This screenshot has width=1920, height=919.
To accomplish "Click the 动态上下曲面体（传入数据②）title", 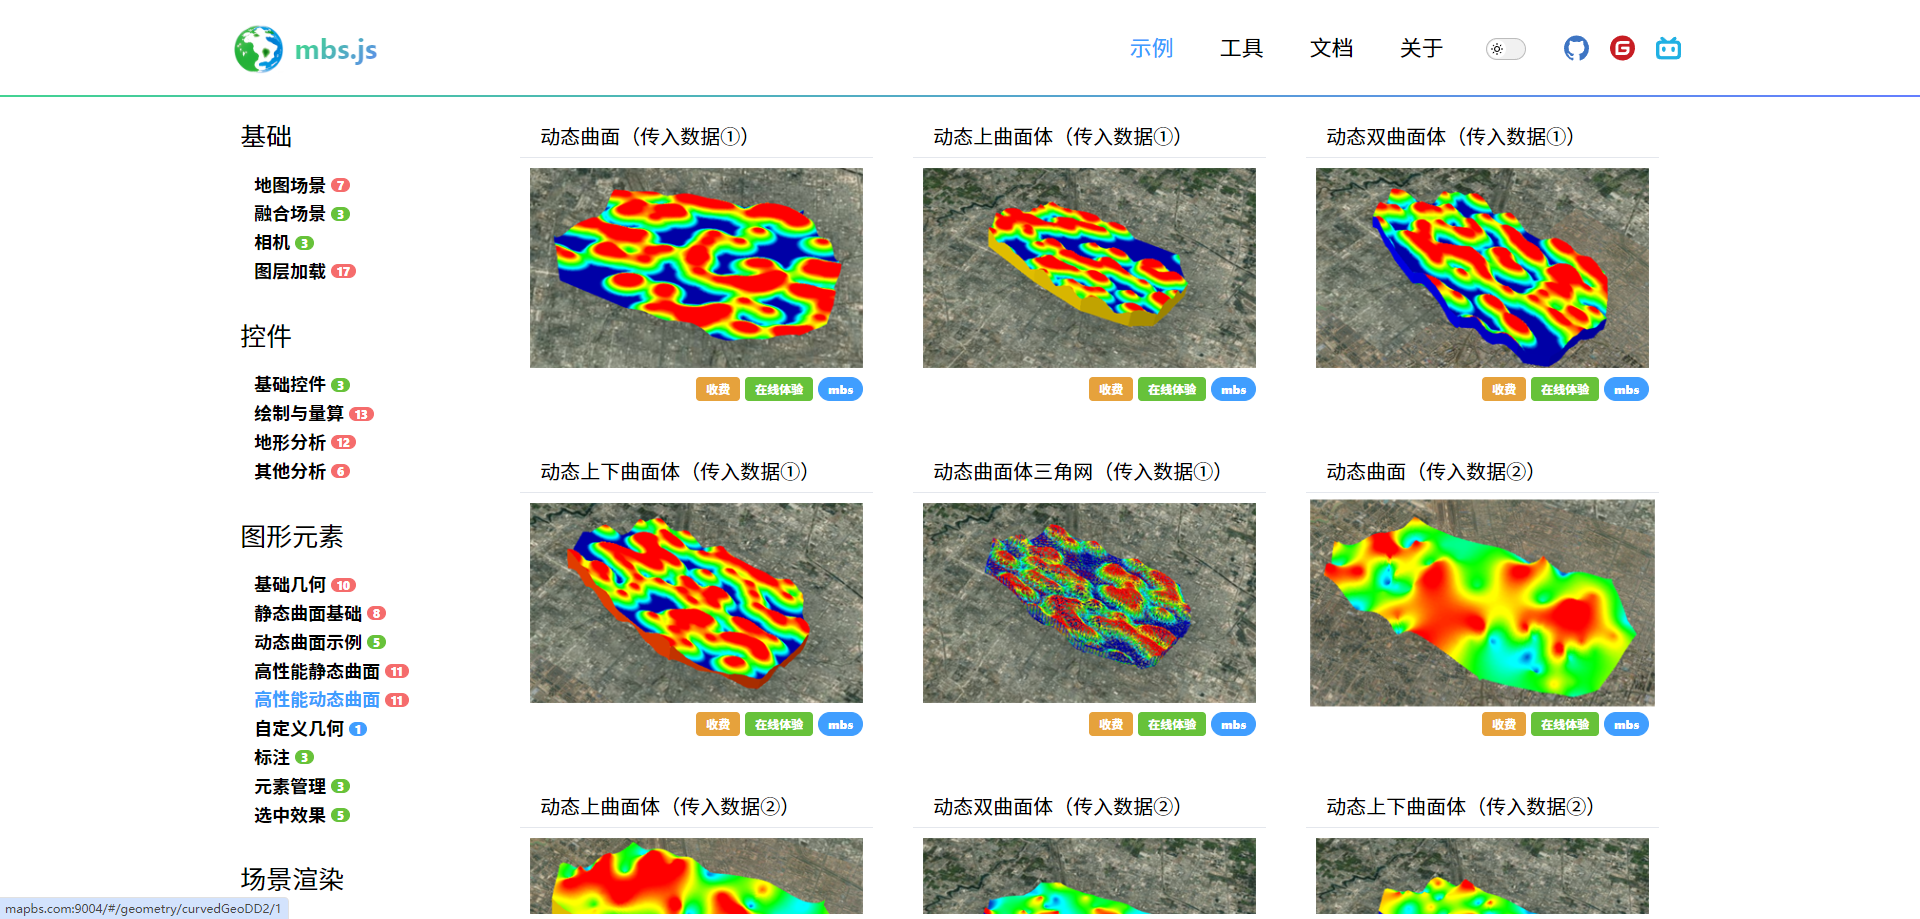I will tap(1461, 807).
